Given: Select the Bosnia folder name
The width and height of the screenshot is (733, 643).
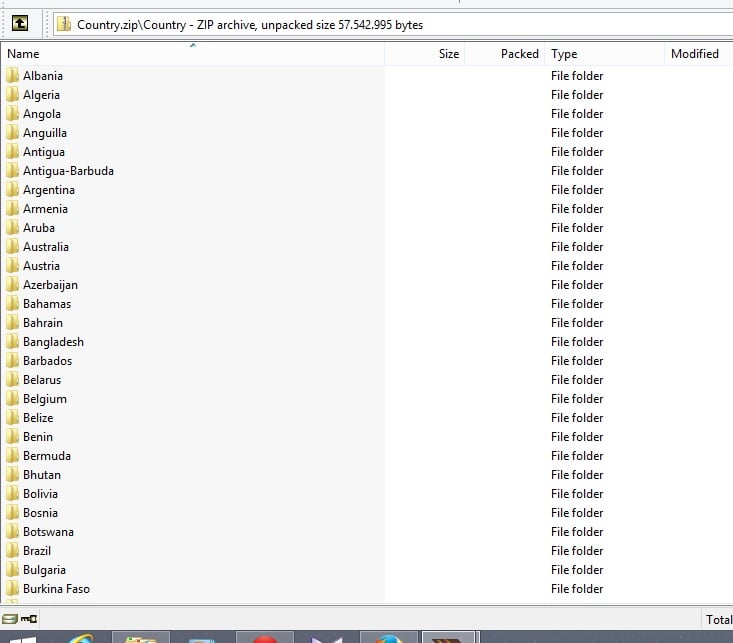Looking at the screenshot, I should click(40, 513).
